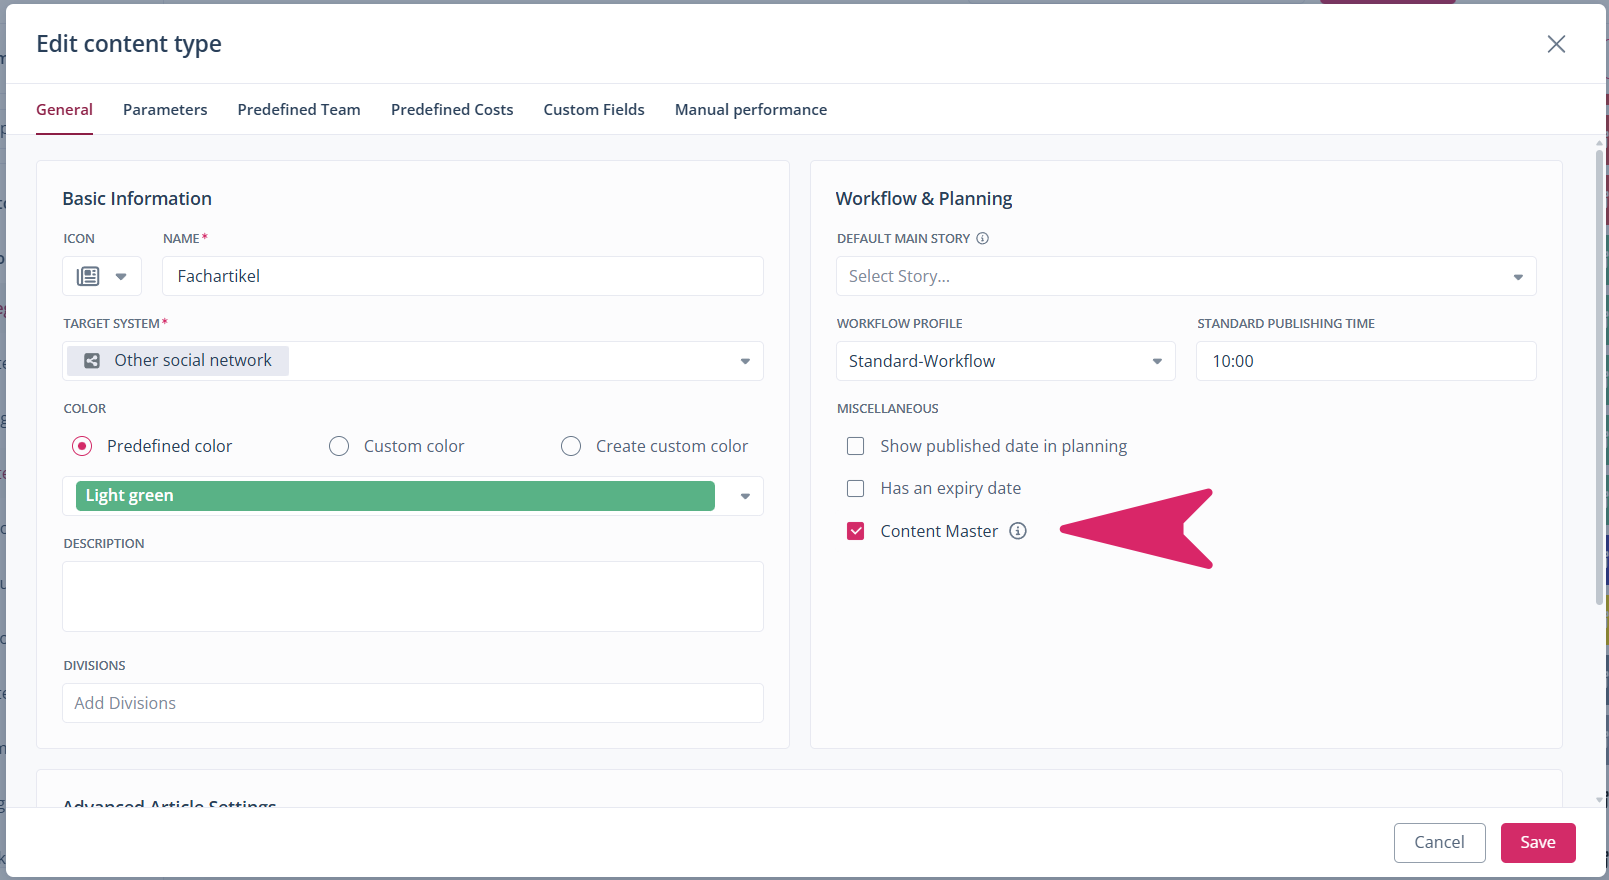Click the newspaper icon in the icon picker
The width and height of the screenshot is (1609, 880).
(88, 276)
